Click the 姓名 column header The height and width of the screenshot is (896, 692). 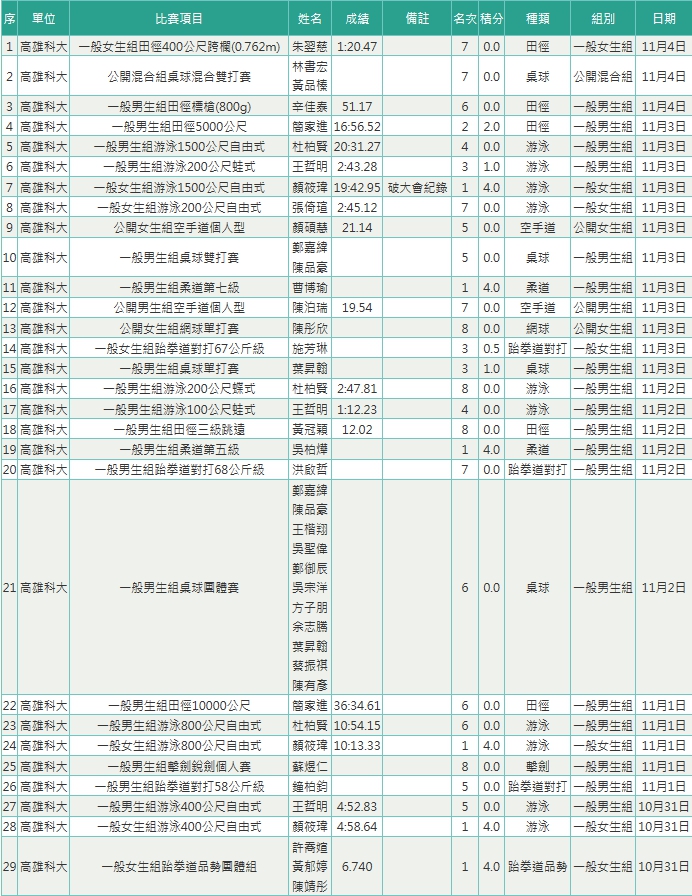click(x=310, y=19)
